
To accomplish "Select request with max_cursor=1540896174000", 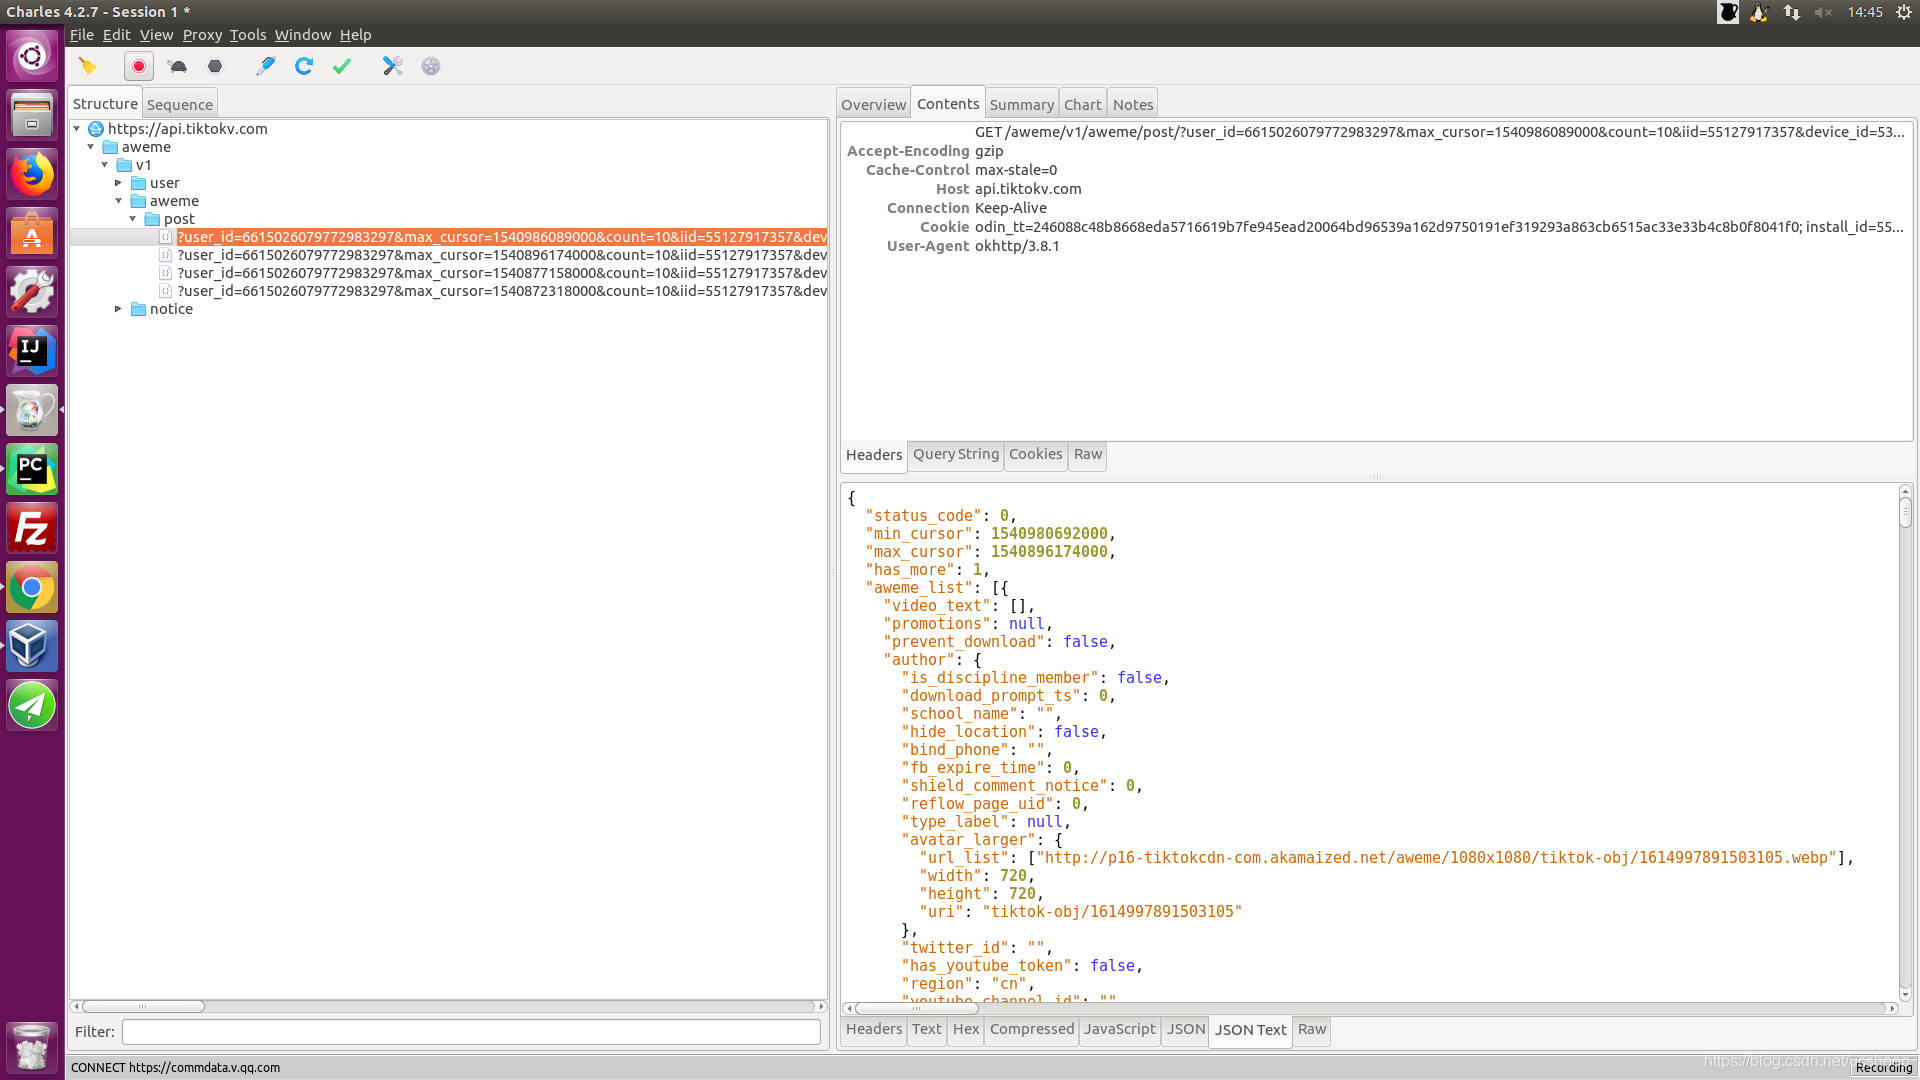I will tap(502, 255).
